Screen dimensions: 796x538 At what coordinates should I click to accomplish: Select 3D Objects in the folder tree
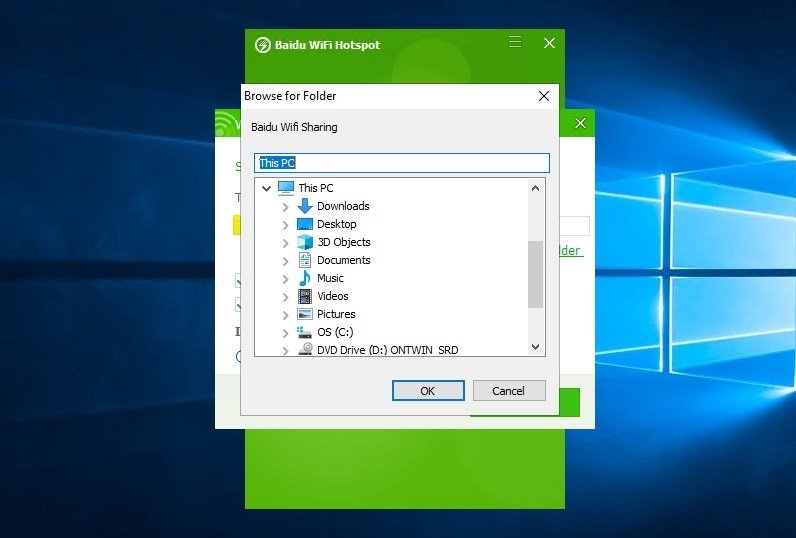tap(344, 242)
